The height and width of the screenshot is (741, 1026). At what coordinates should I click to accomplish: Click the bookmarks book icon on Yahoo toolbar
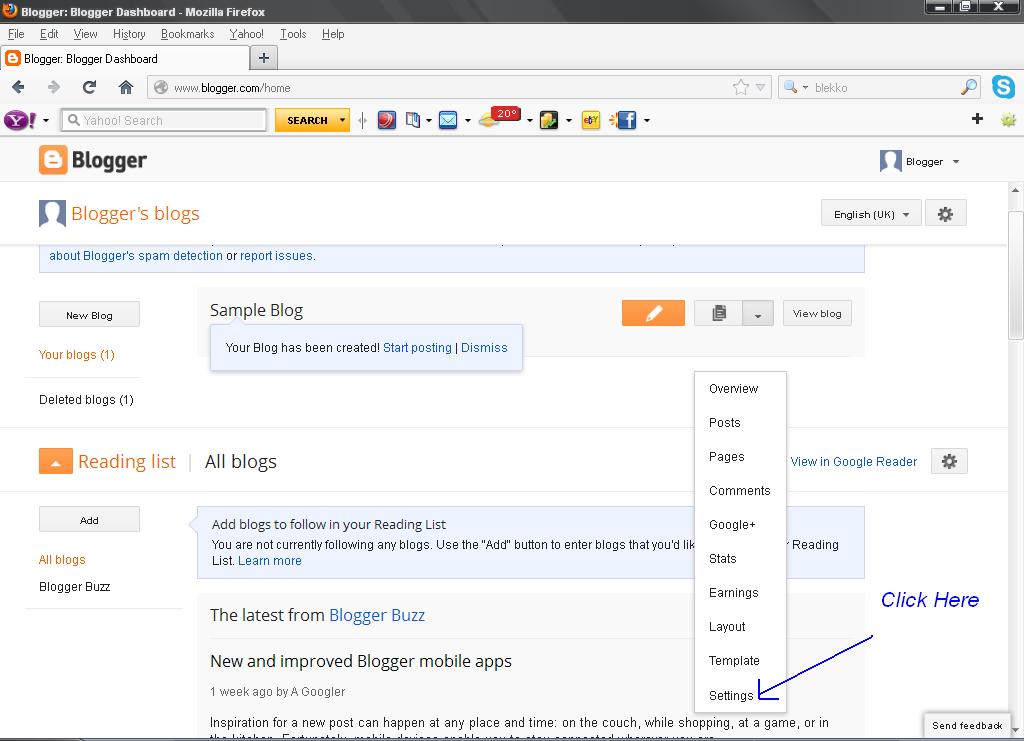pyautogui.click(x=412, y=120)
